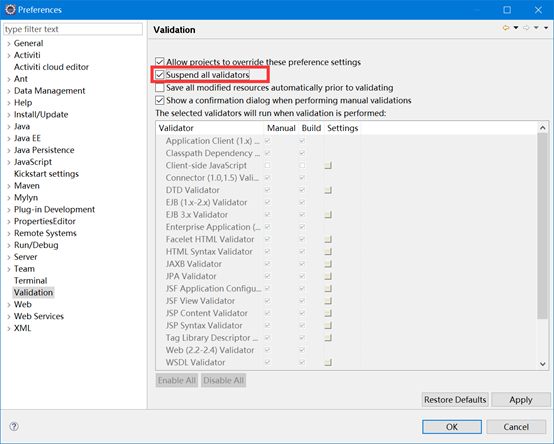Open the page view menu dropdown
Viewport: 554px width, 444px height.
coord(546,28)
